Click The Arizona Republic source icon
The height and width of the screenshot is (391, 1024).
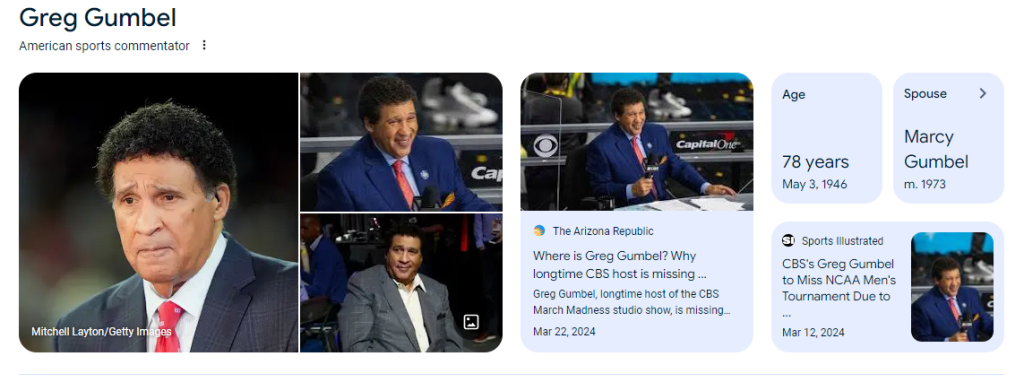coord(539,231)
